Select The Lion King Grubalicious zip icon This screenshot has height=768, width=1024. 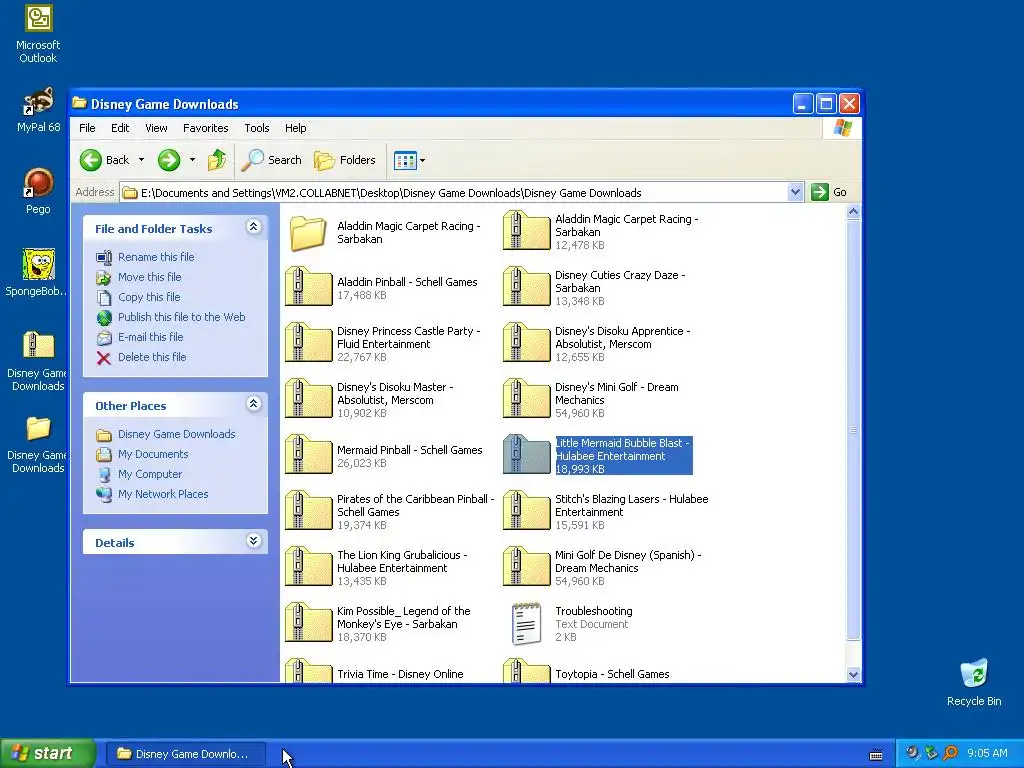(x=308, y=568)
